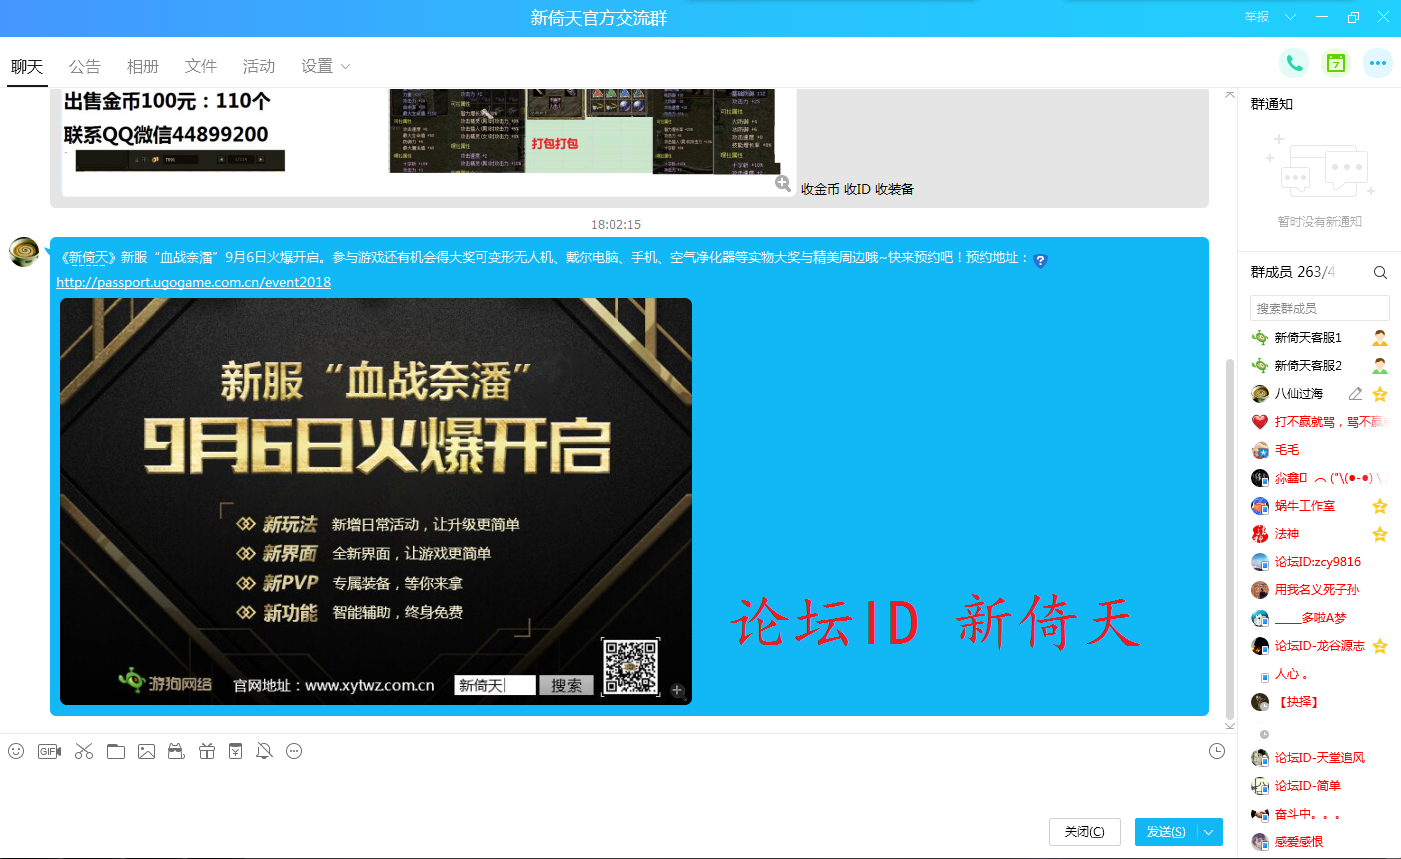The width and height of the screenshot is (1401, 859).
Task: Edit group card pencil icon for 八仙过海
Action: (x=1355, y=394)
